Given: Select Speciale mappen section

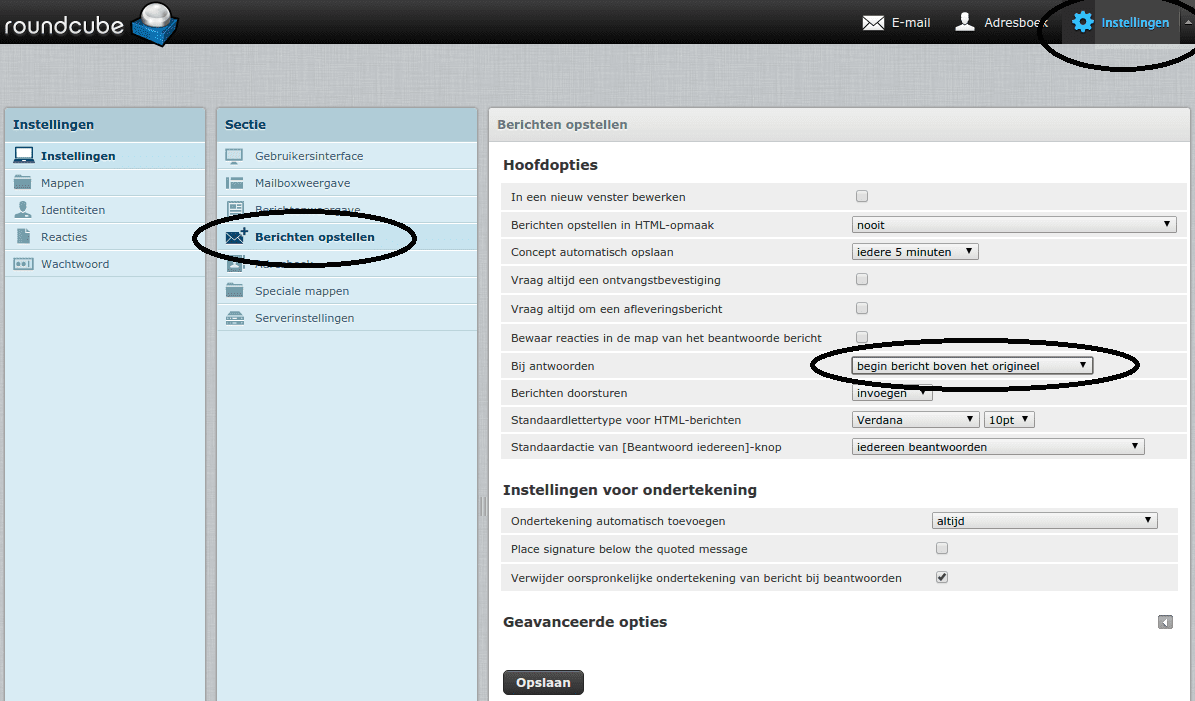Looking at the screenshot, I should pyautogui.click(x=301, y=291).
